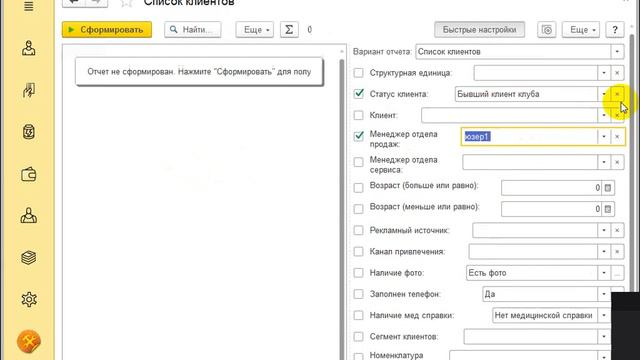Click the Возраст (больше или равно) number field
640x360 pixels.
point(551,188)
